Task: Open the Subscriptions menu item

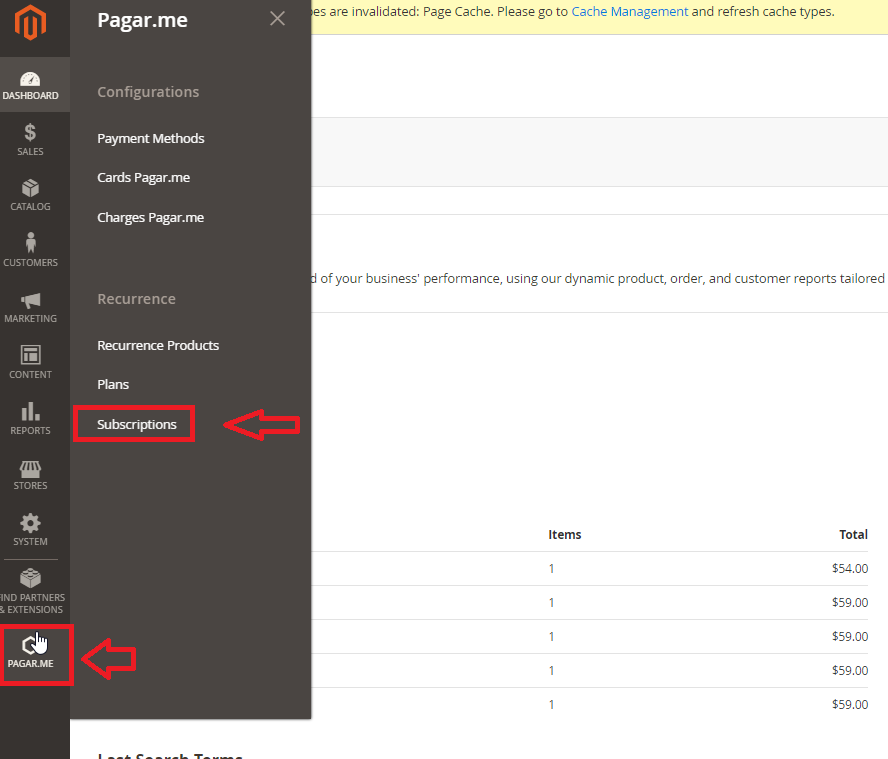Action: click(x=136, y=424)
